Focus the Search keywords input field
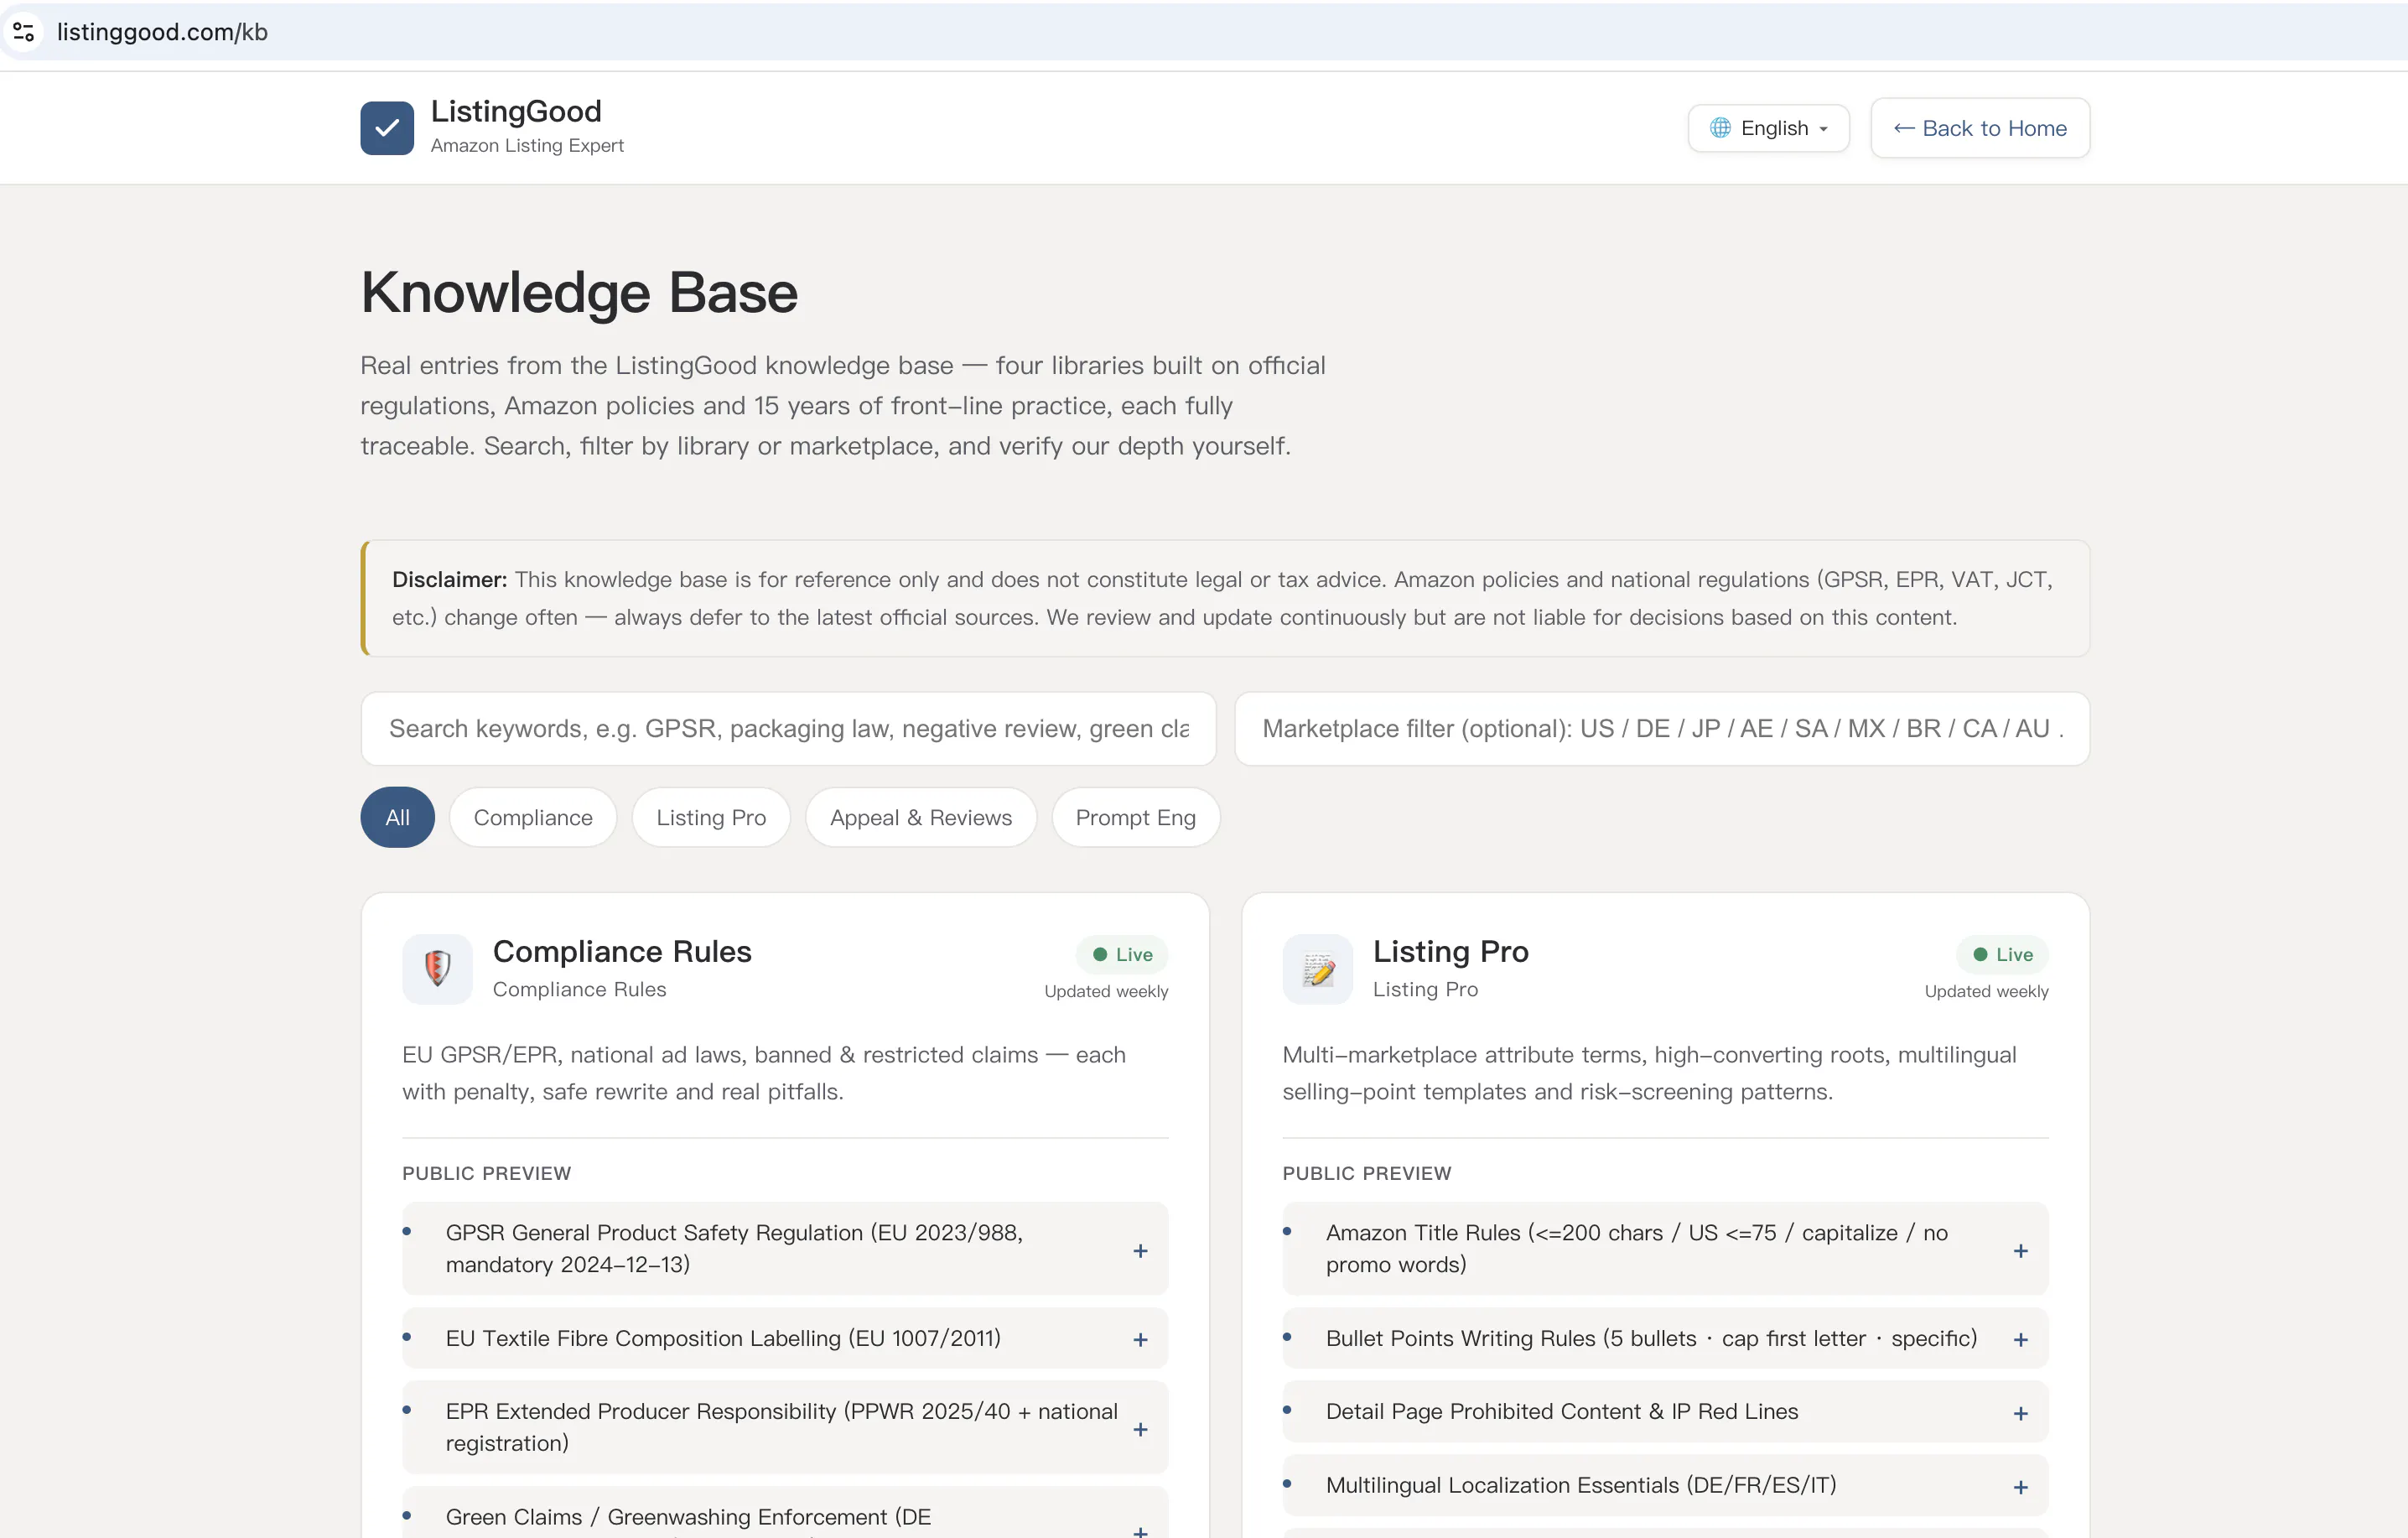 tap(788, 729)
